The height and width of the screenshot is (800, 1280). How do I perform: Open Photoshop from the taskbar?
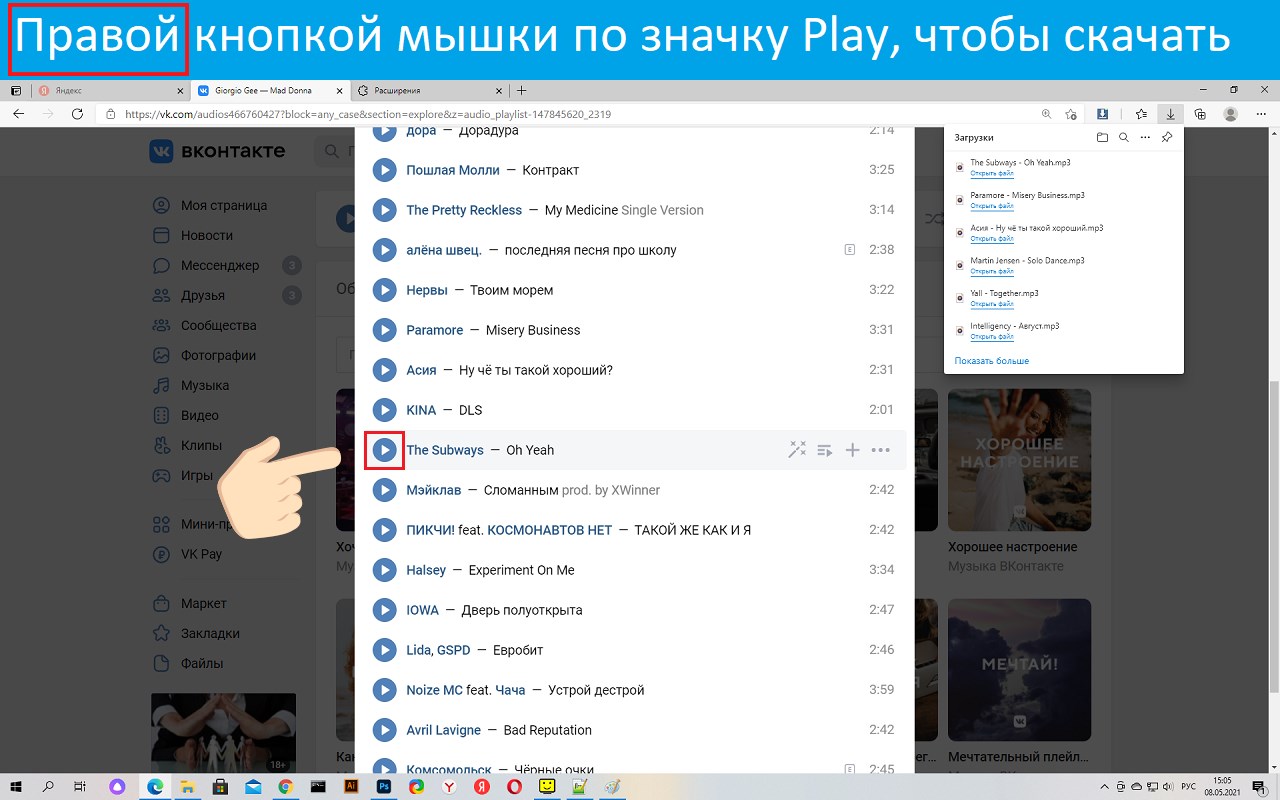383,787
